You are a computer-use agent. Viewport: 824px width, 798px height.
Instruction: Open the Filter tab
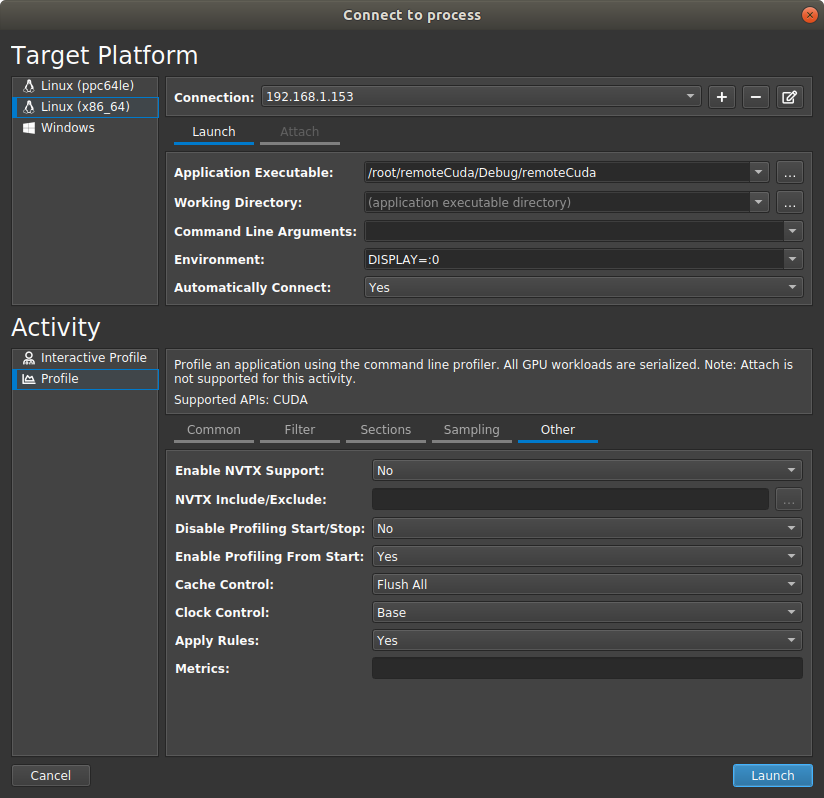tap(299, 430)
